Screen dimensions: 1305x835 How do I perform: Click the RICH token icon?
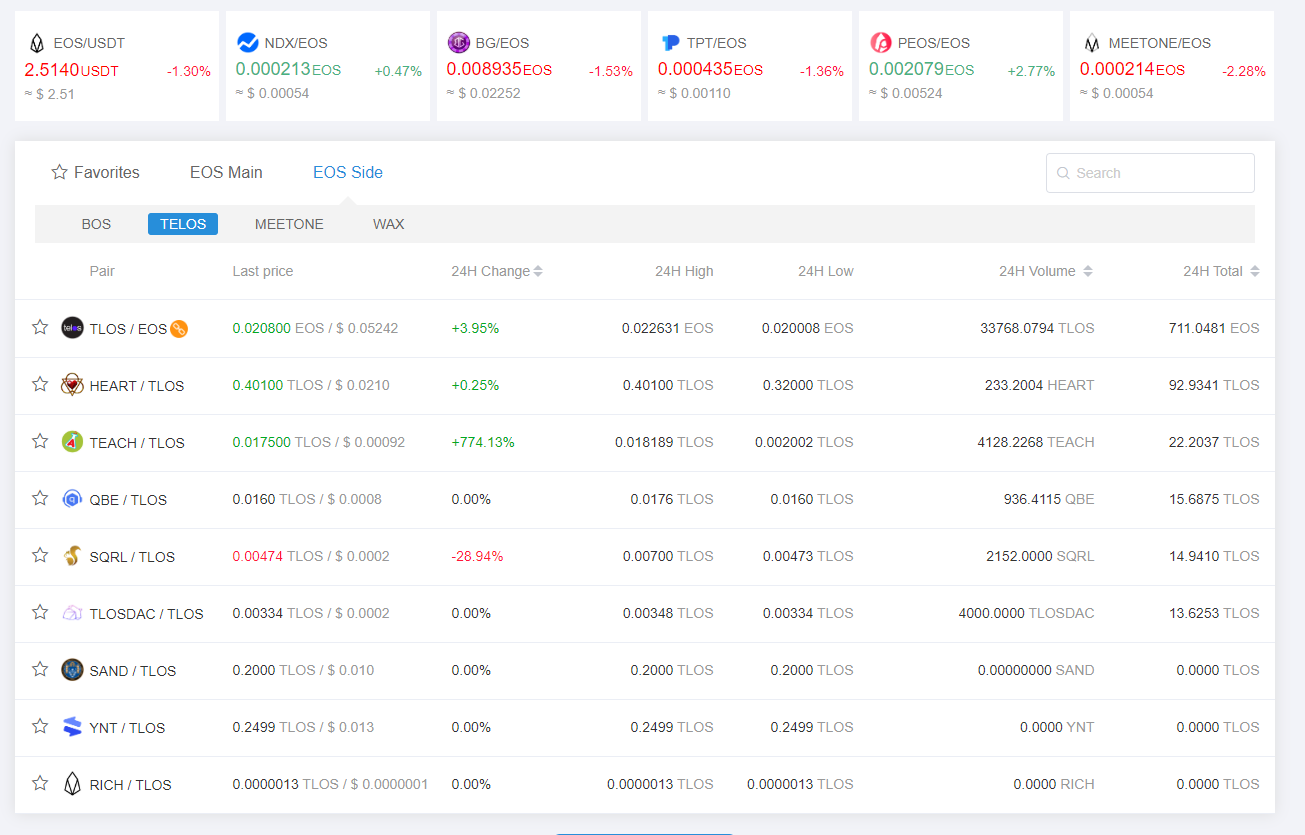(72, 783)
